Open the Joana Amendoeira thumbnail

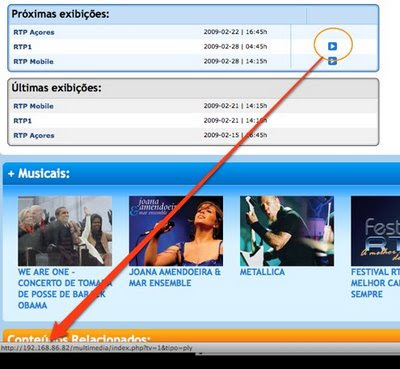tap(176, 231)
